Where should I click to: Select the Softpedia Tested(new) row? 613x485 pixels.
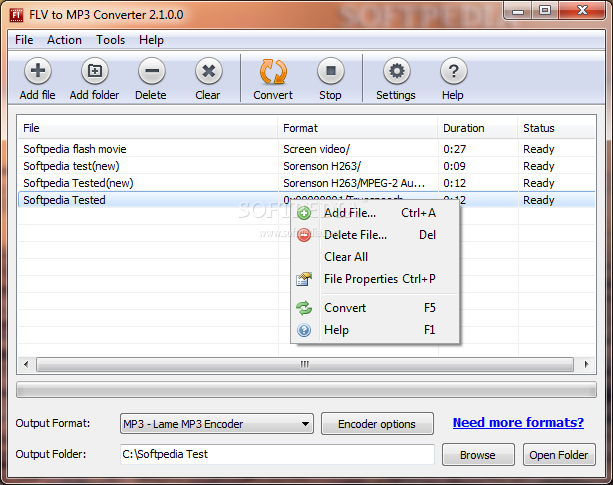coord(306,183)
